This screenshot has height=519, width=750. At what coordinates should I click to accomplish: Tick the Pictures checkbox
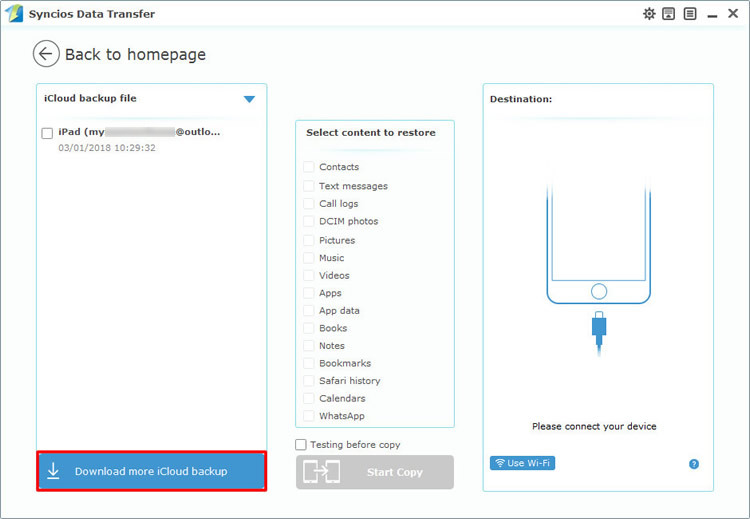[309, 241]
